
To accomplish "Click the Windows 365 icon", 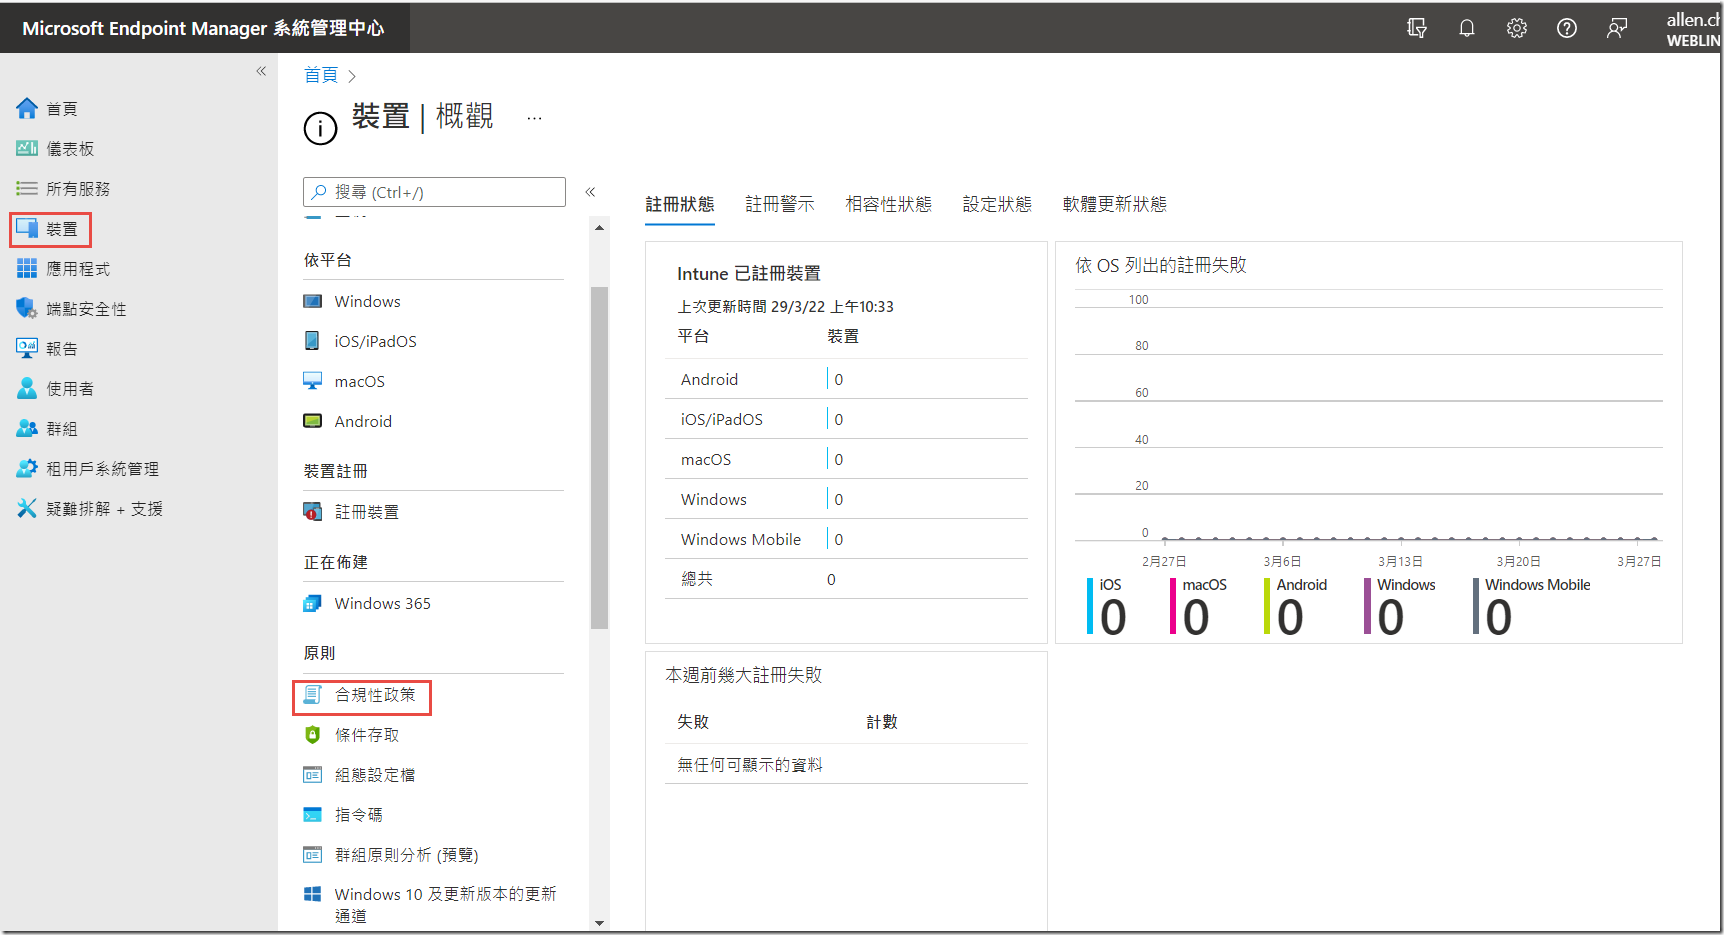I will point(313,603).
